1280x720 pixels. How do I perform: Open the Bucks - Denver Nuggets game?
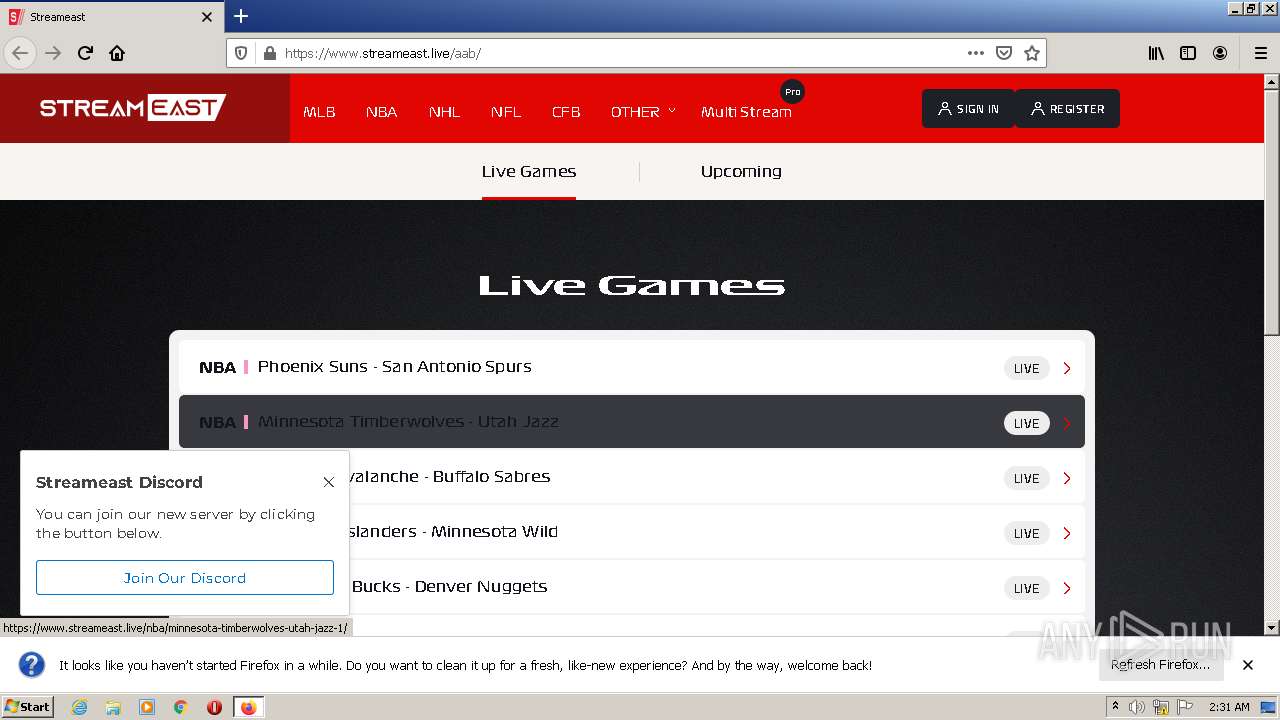(631, 587)
